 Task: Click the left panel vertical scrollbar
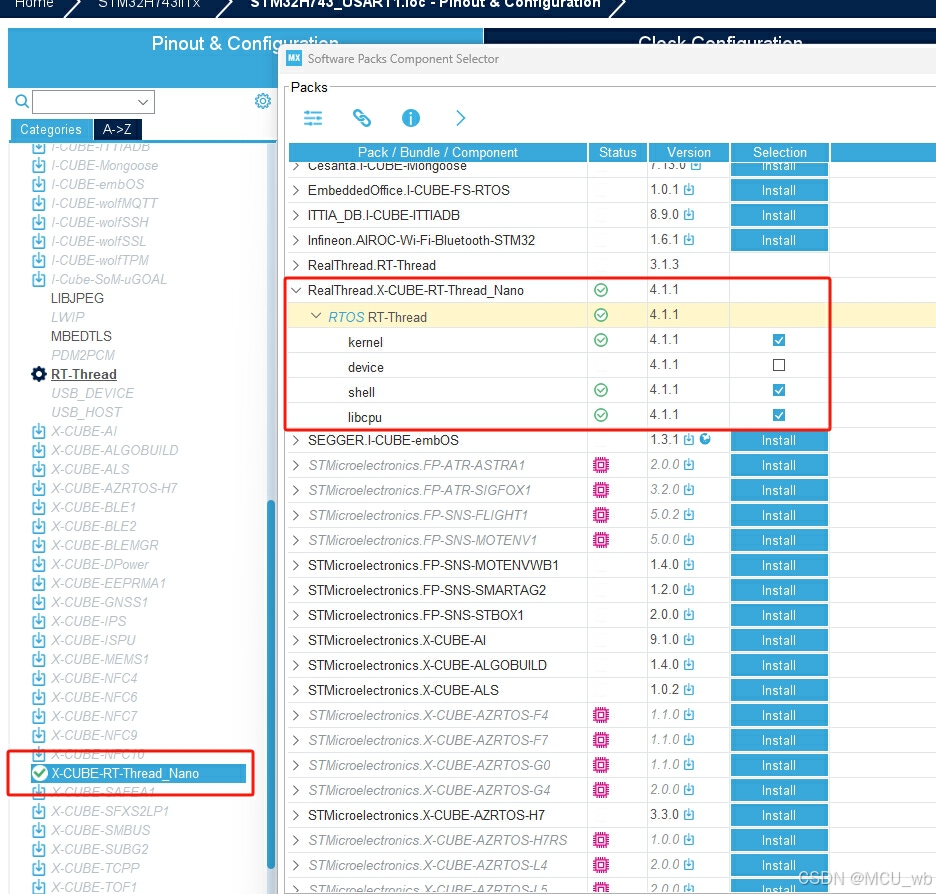[270, 684]
